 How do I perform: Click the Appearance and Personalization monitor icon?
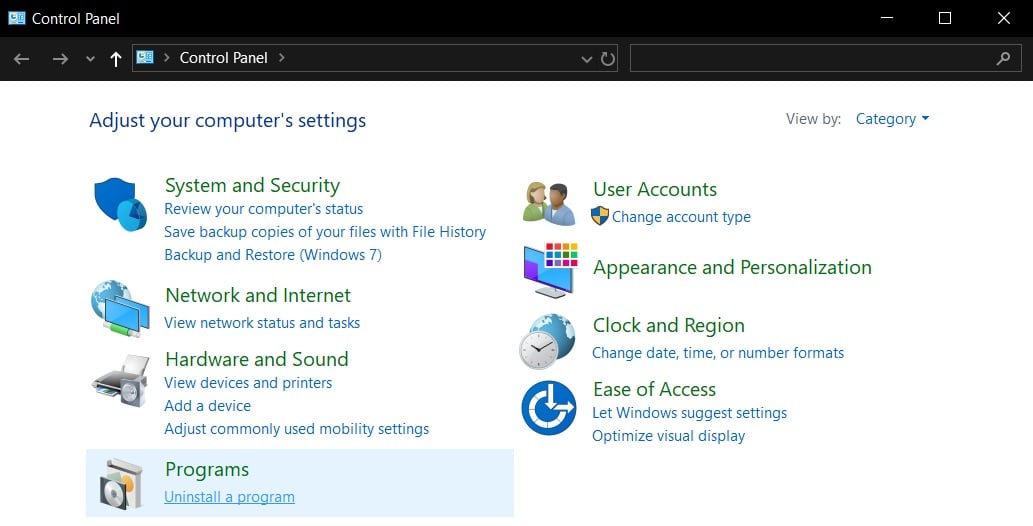tap(551, 270)
